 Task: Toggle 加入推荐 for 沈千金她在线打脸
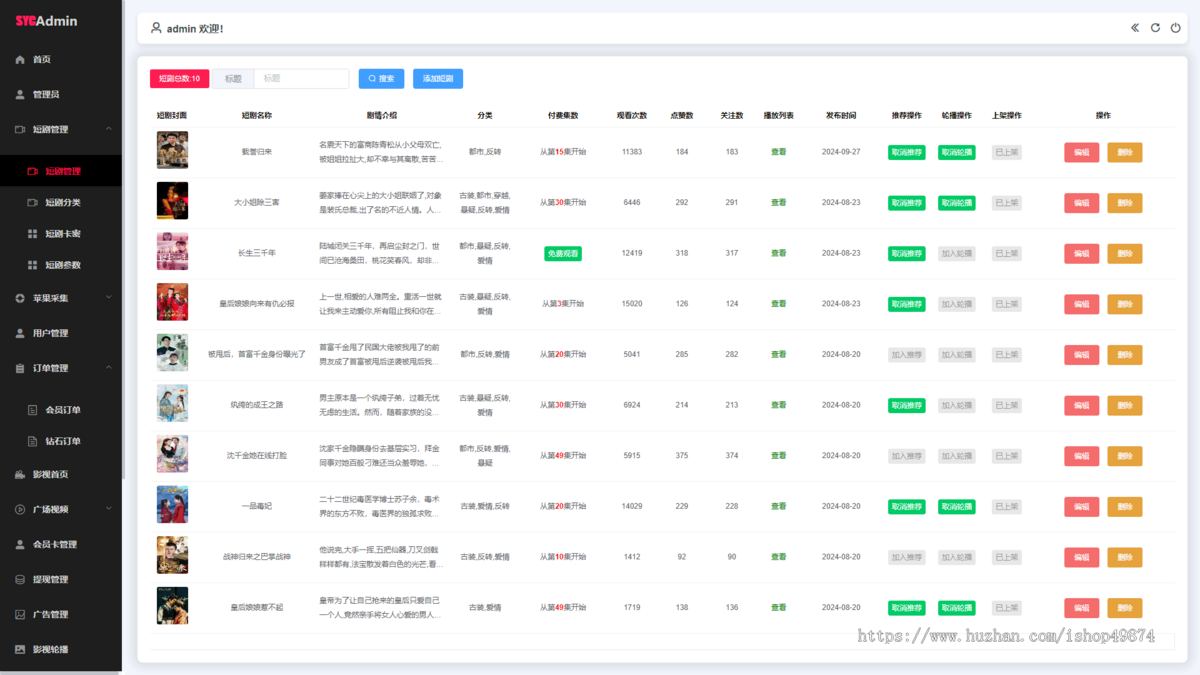pos(907,456)
